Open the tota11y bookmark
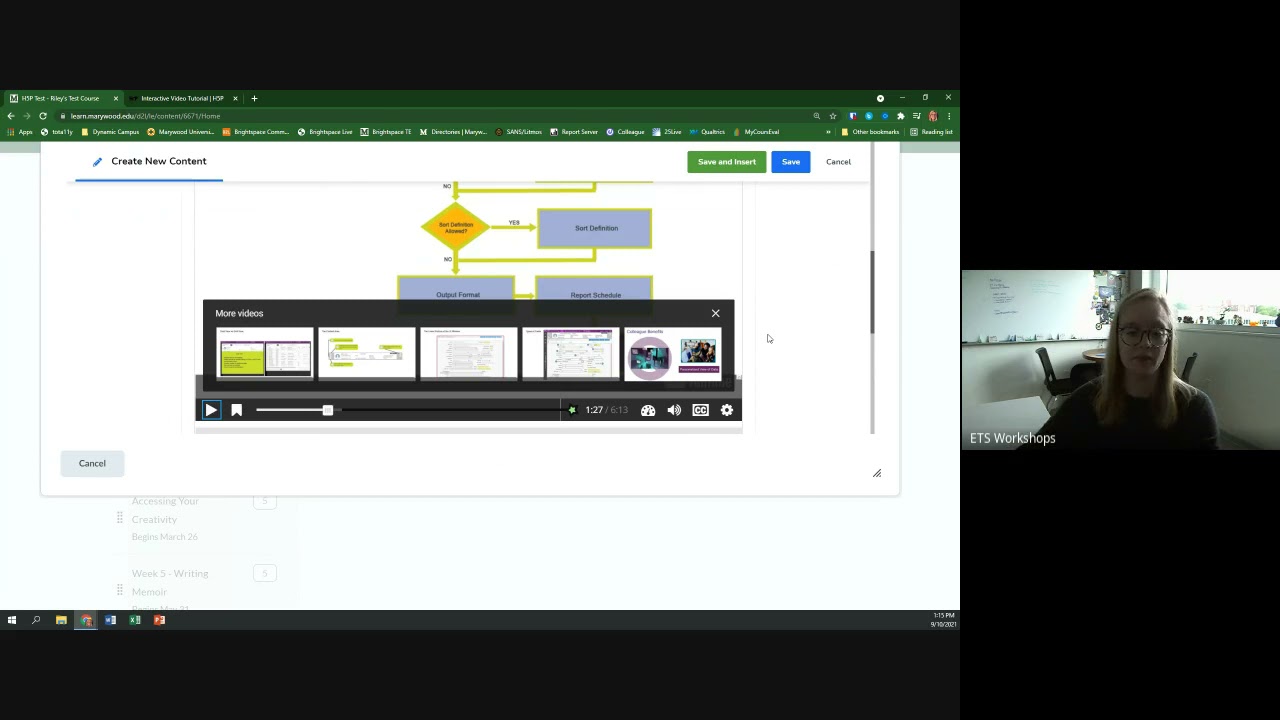Viewport: 1280px width, 720px height. (x=57, y=132)
